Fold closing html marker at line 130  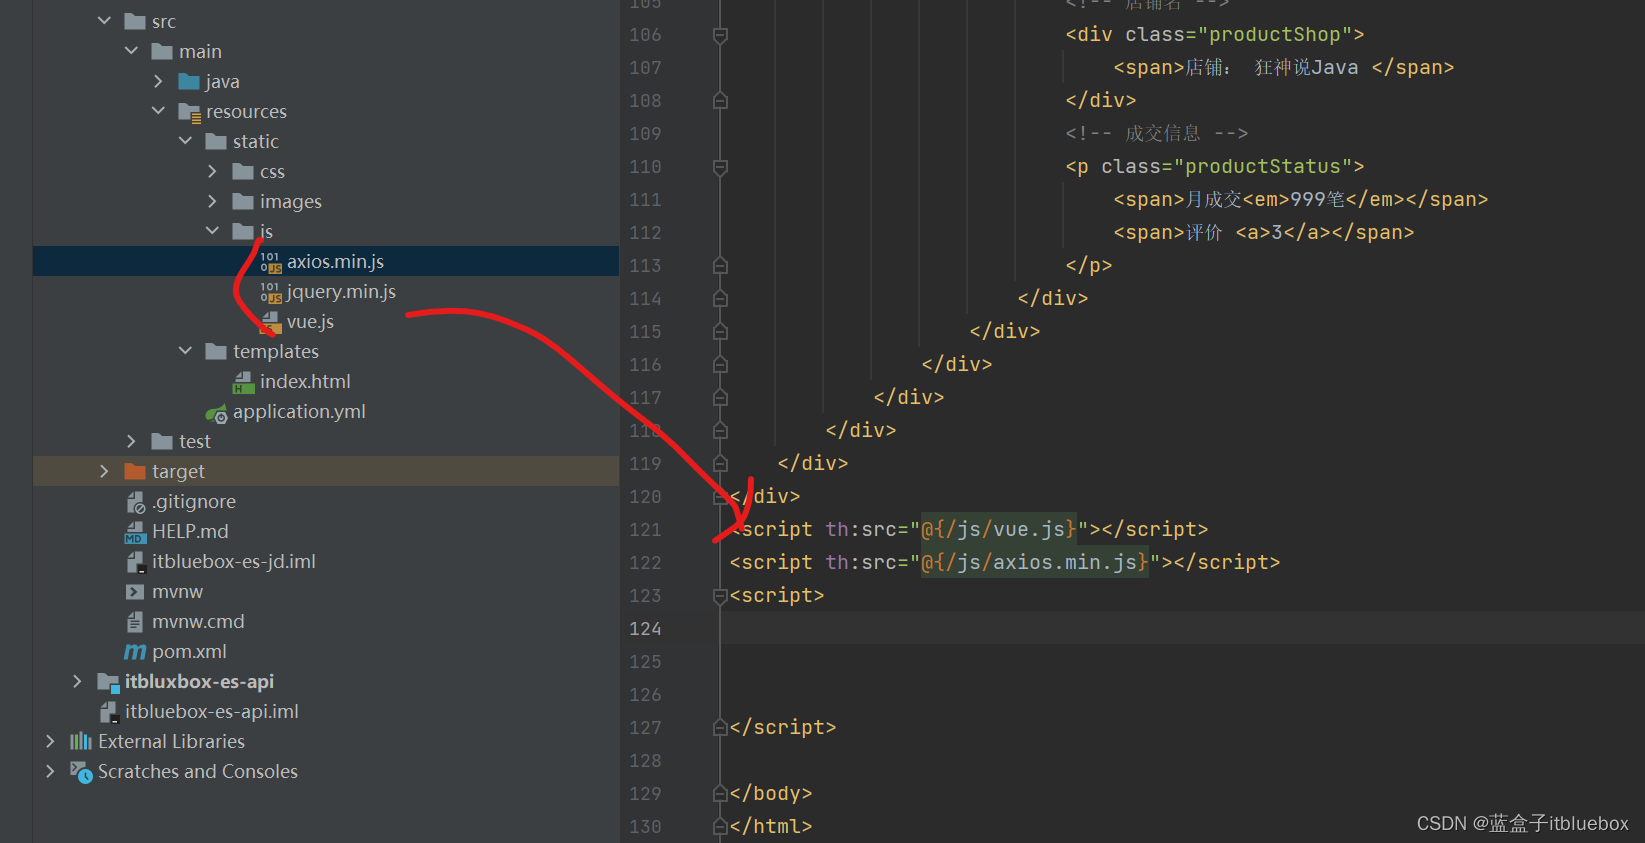[720, 827]
